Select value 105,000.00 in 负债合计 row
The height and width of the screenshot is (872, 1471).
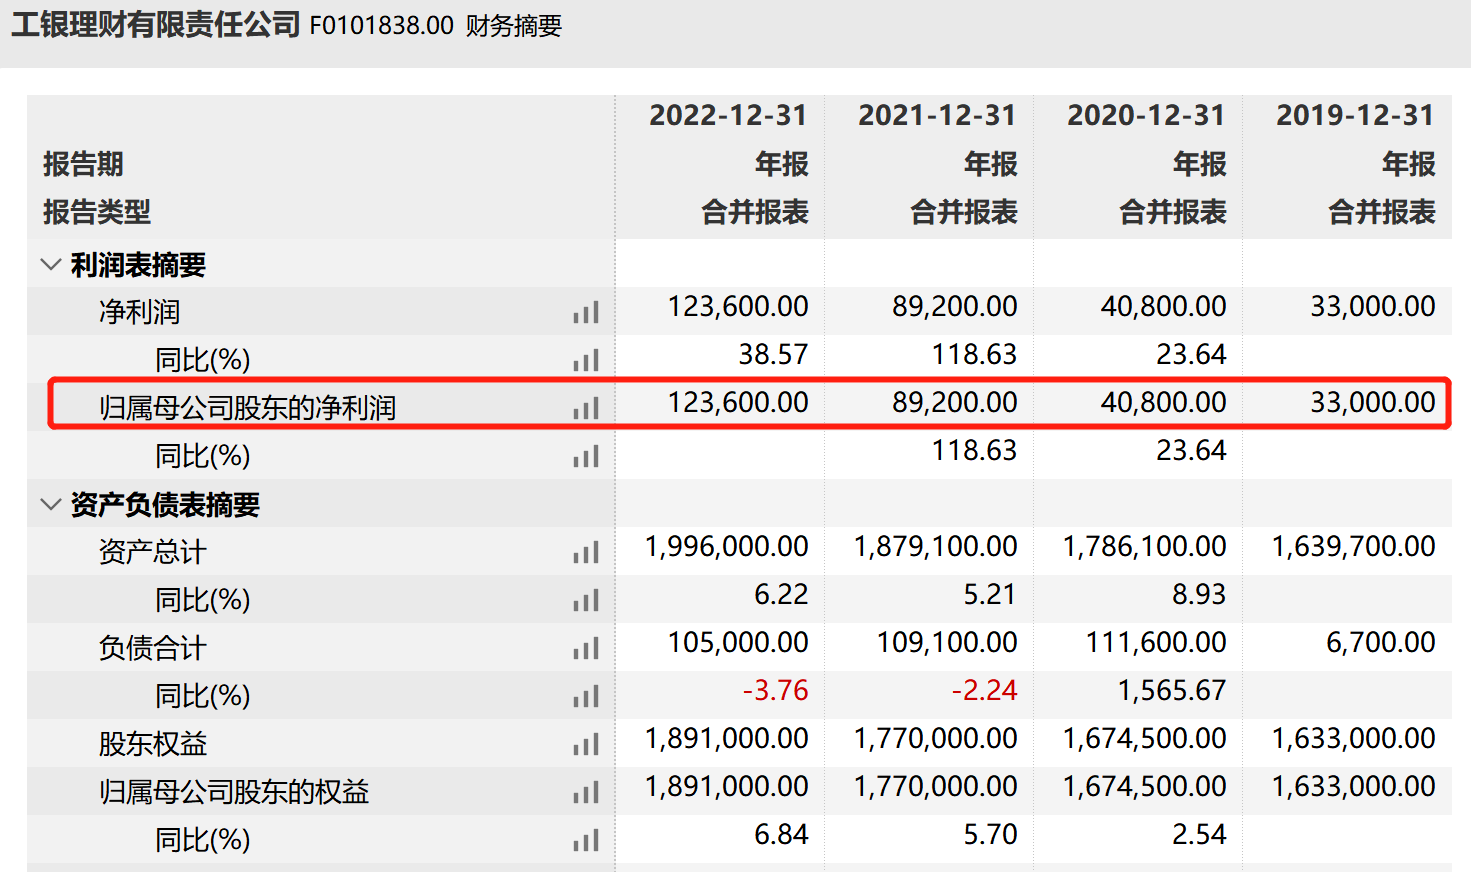click(738, 642)
